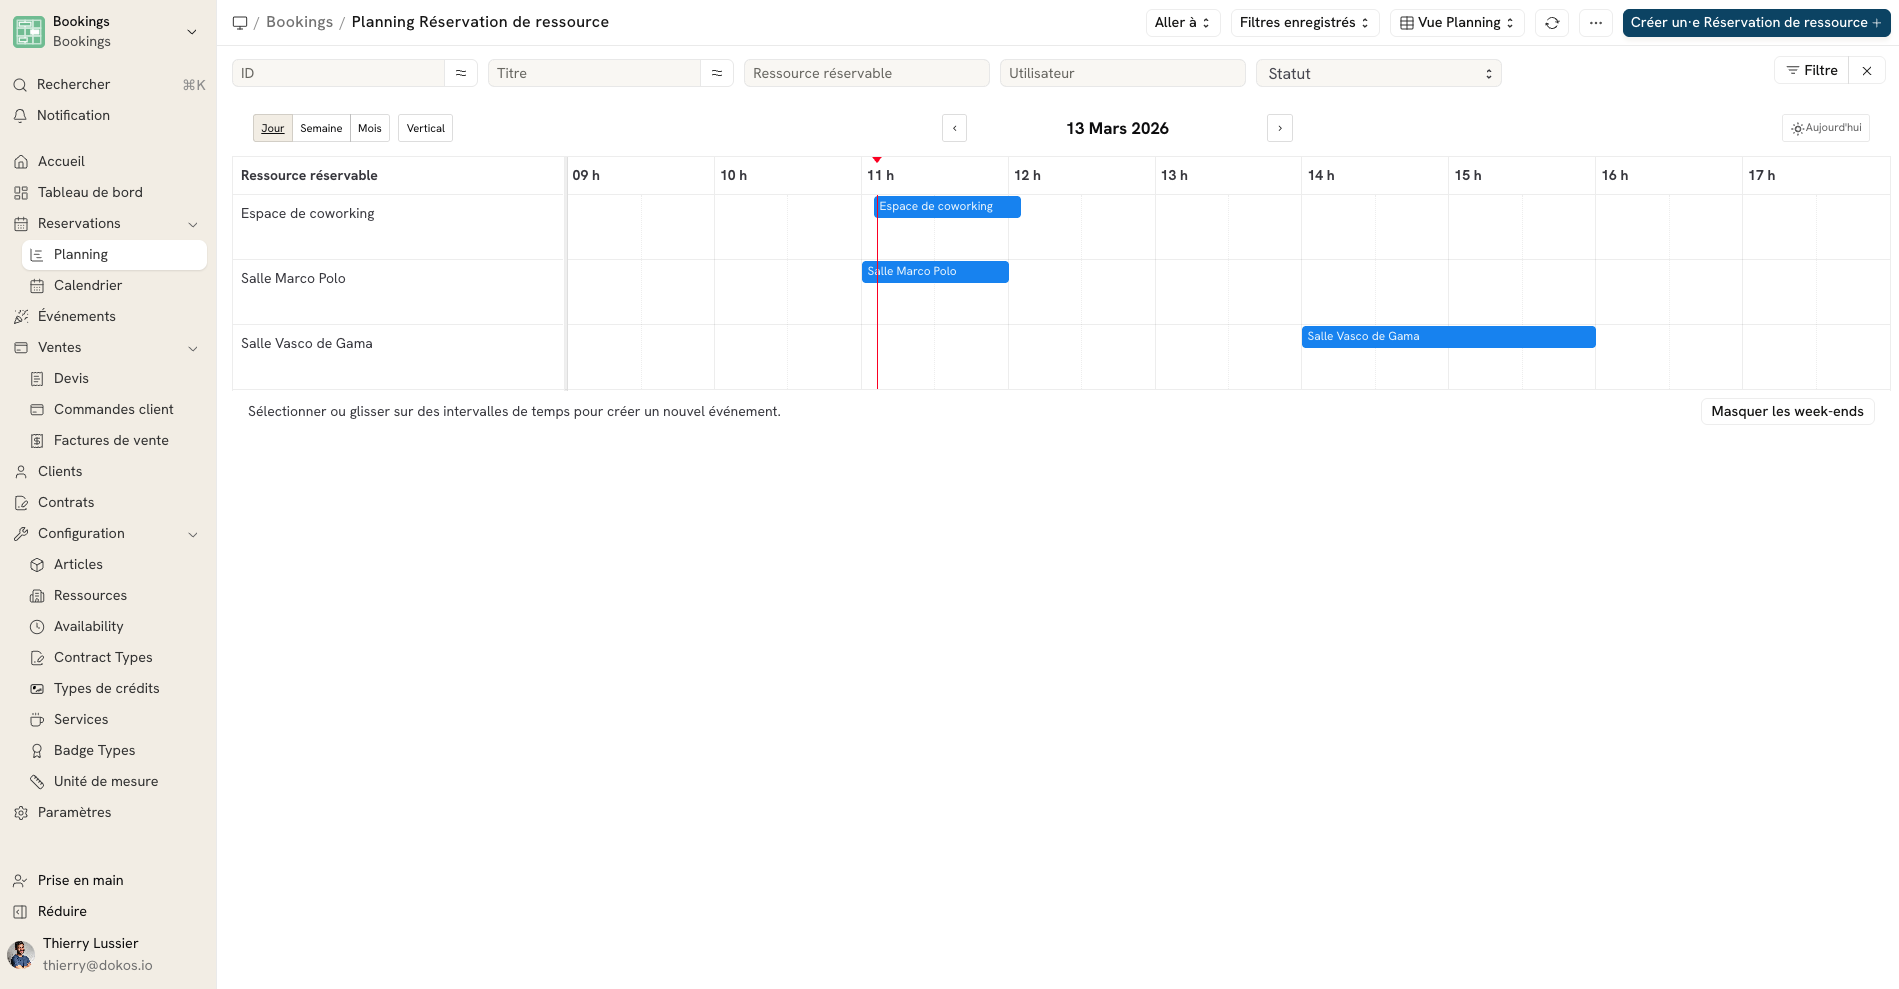The height and width of the screenshot is (989, 1899).
Task: Collapse the Configuration section
Action: click(x=192, y=533)
